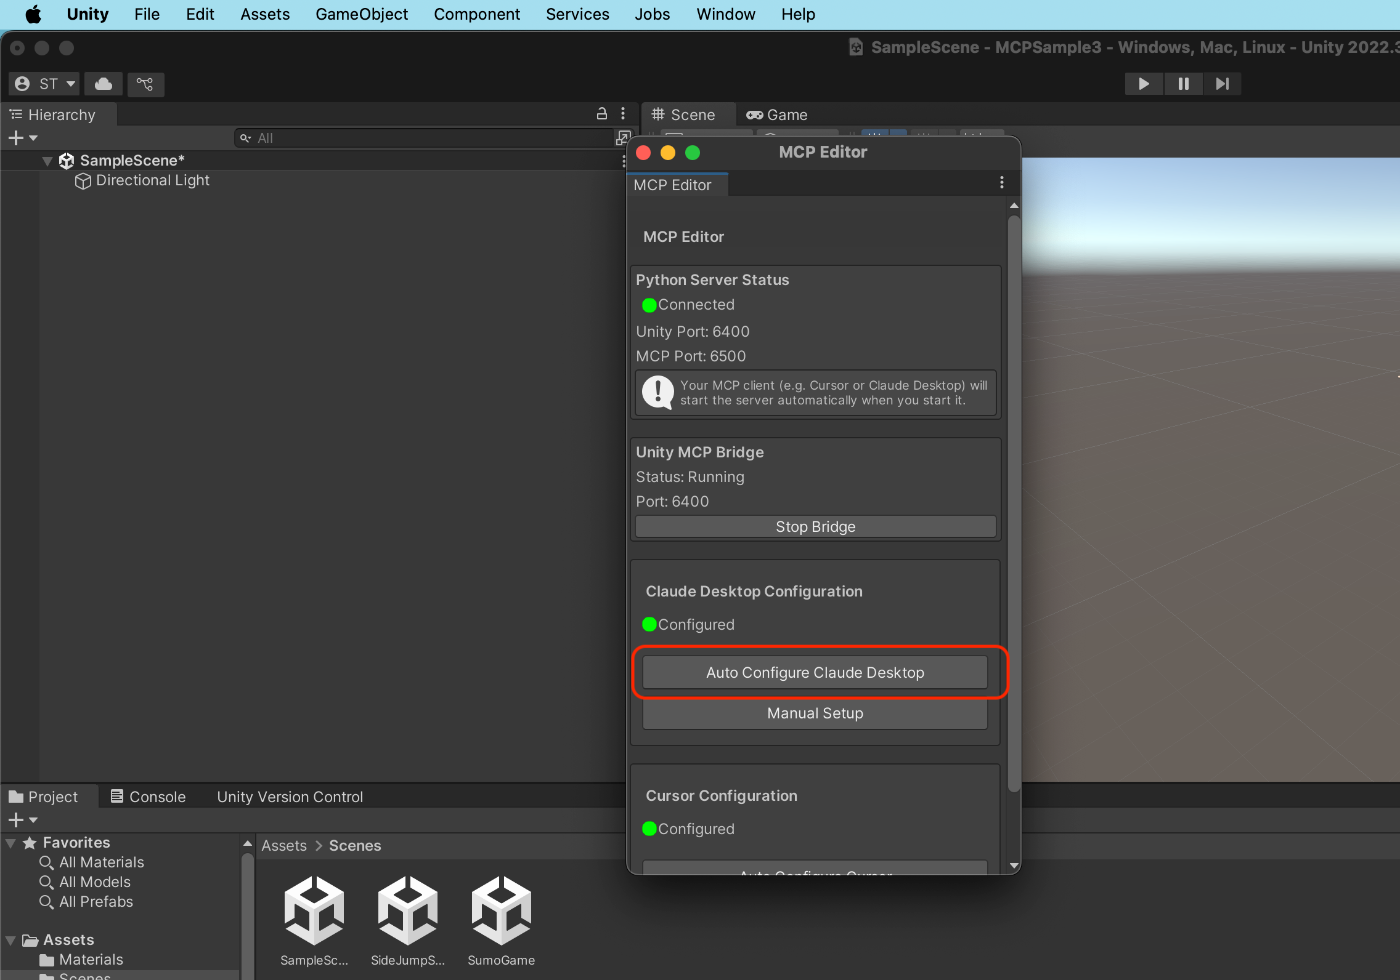This screenshot has height=980, width=1400.
Task: Select the SumoGame scene asset
Action: (501, 910)
